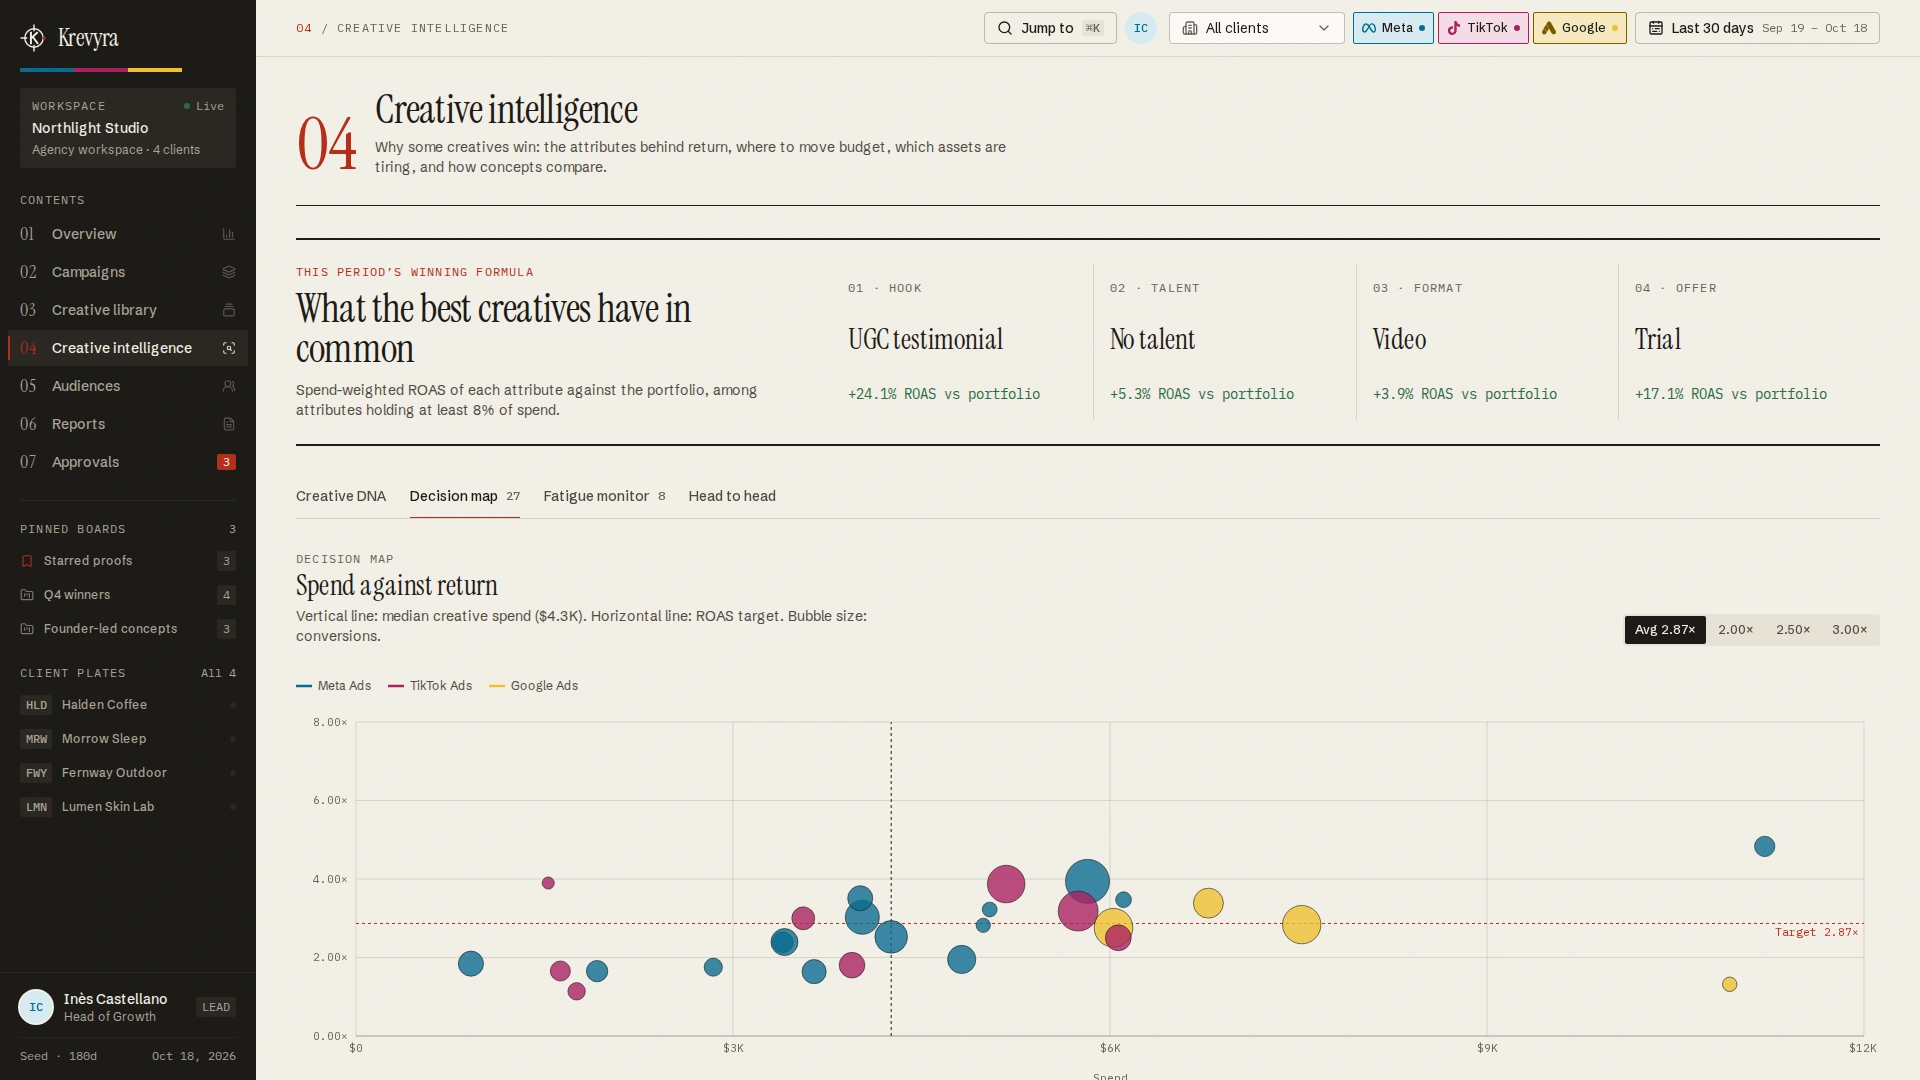The height and width of the screenshot is (1080, 1920).
Task: Click the Overview chart icon in sidebar
Action: [228, 234]
